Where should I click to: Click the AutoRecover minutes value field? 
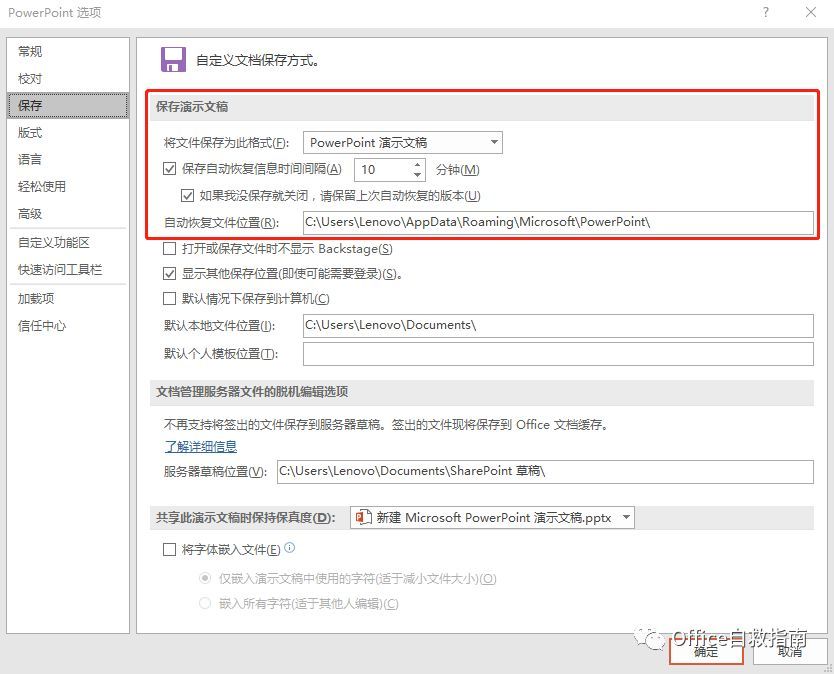coord(383,170)
